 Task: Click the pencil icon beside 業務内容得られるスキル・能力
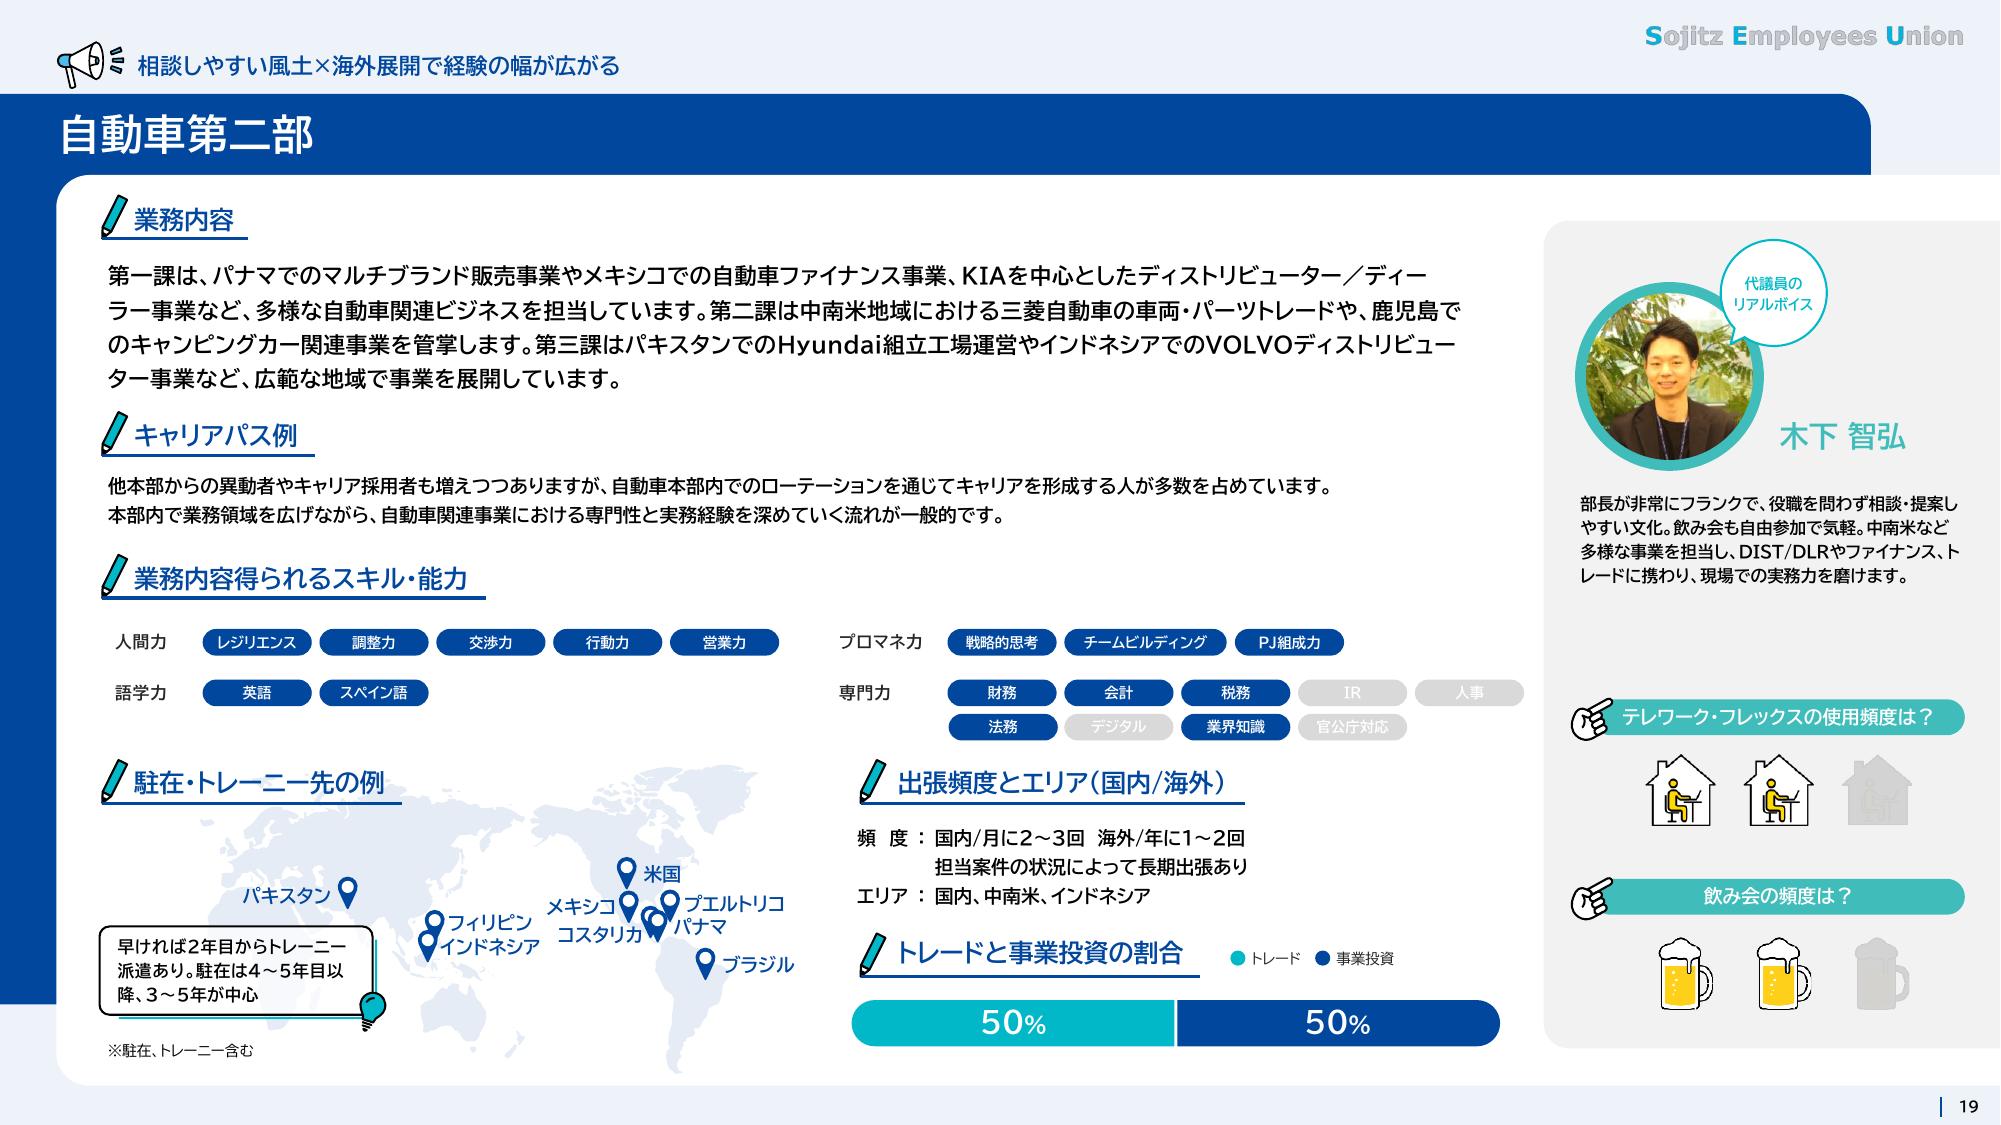click(115, 576)
